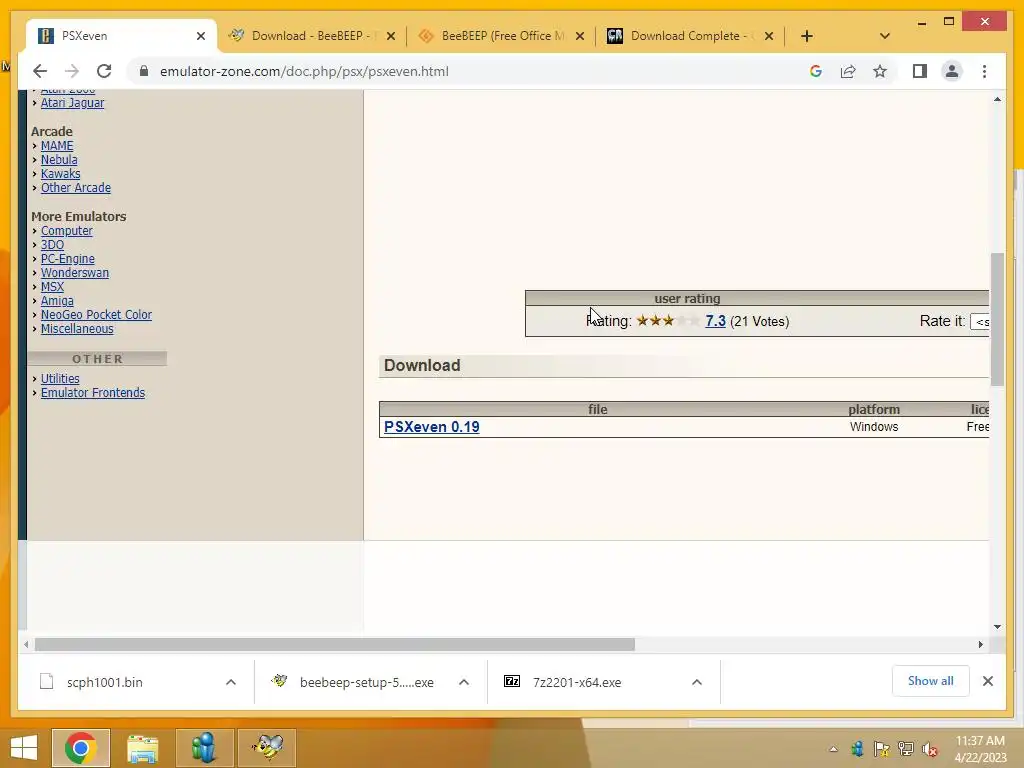Open the Chrome profile avatar
This screenshot has height=768, width=1024.
pos(952,71)
